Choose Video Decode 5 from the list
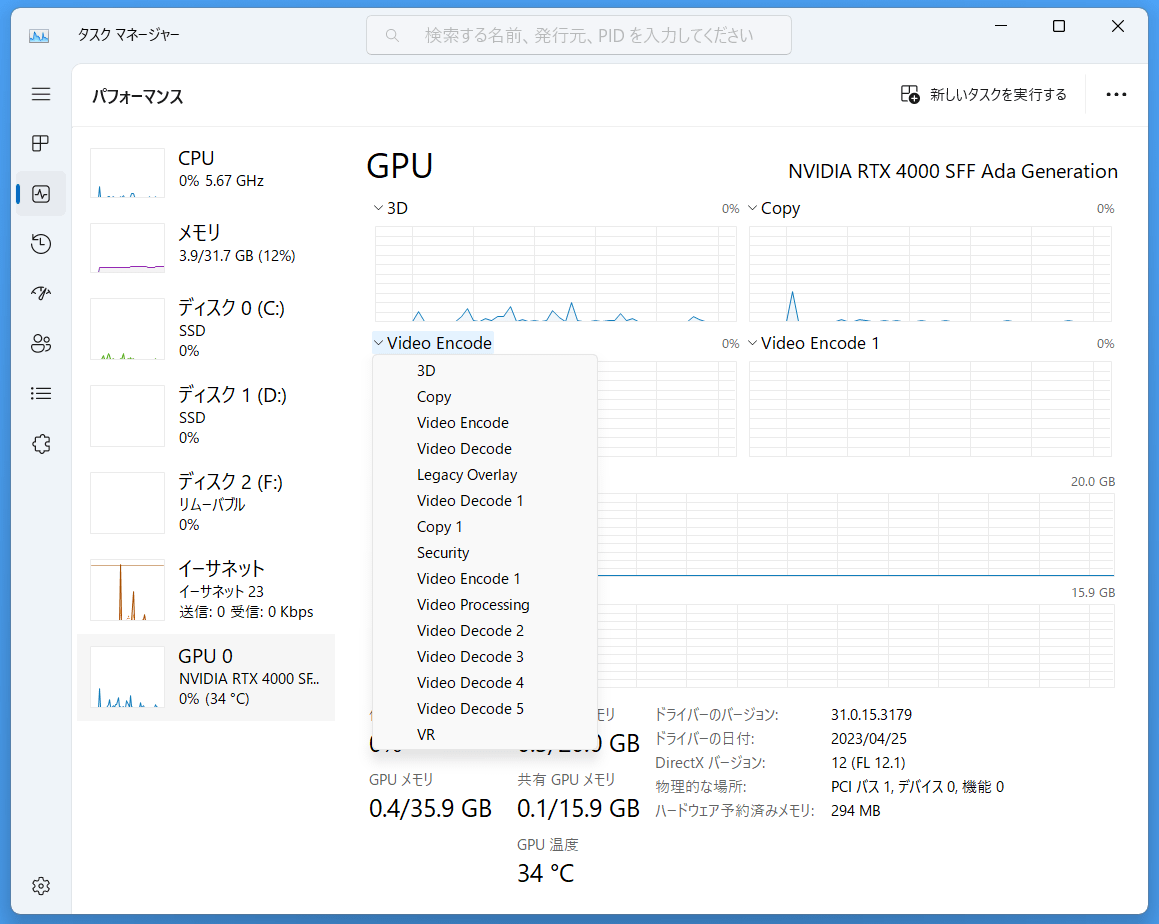The image size is (1159, 924). (x=485, y=709)
